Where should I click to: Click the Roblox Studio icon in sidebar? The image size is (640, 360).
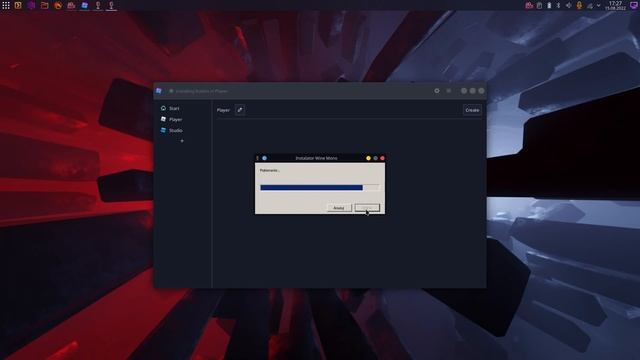(163, 130)
